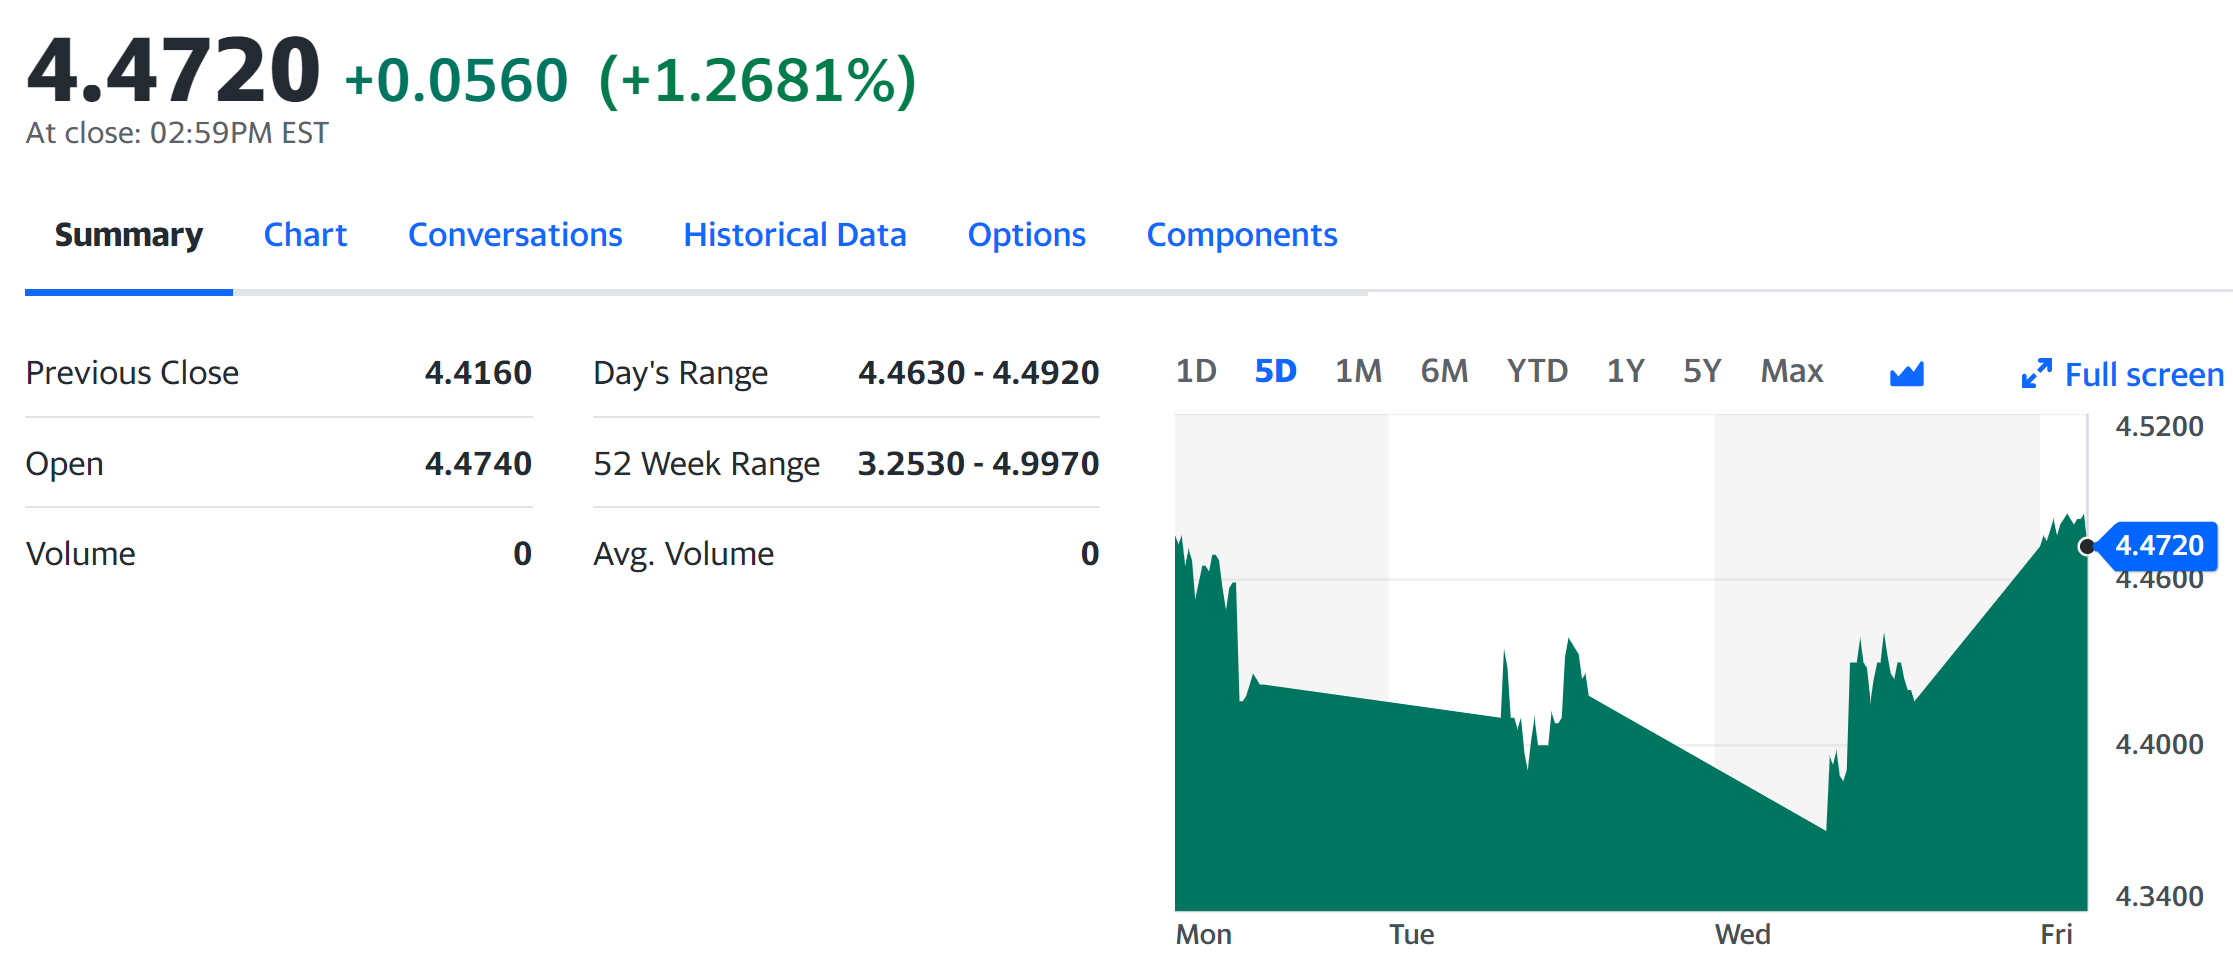
Task: Open the Full screen chart link
Action: (x=2144, y=375)
